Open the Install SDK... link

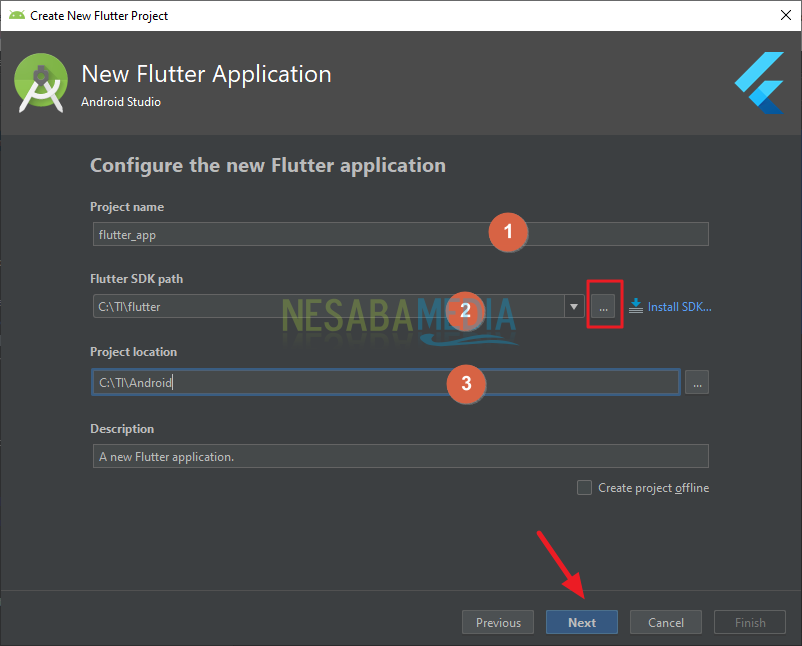coord(679,307)
